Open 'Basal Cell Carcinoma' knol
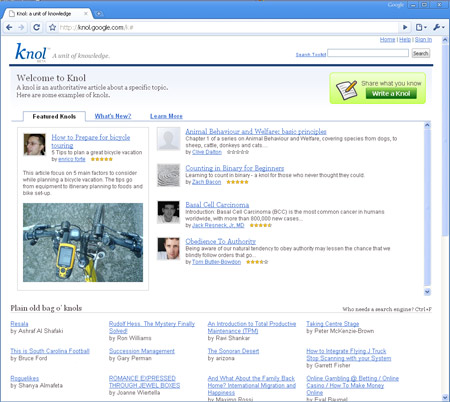Screen dimensions: 450x402 217,205
